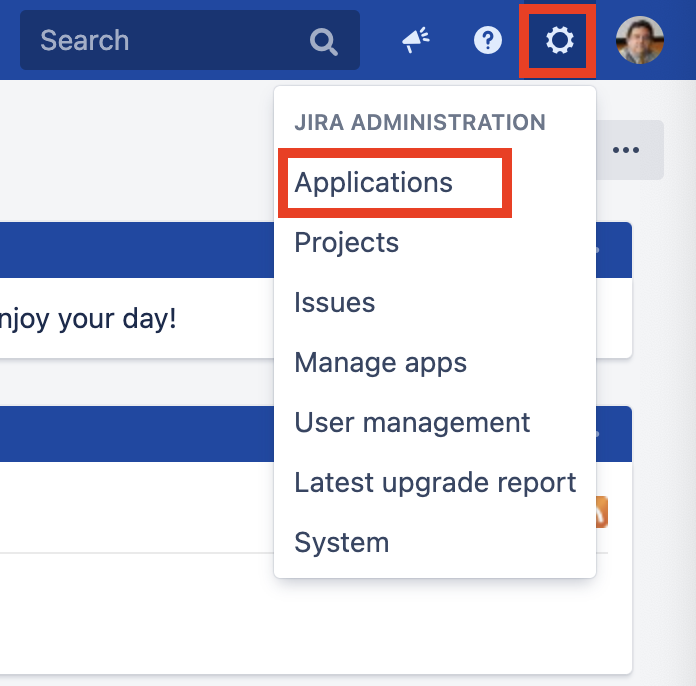Screen dimensions: 696x686
Task: Open the megaphone feedback icon
Action: (x=415, y=40)
